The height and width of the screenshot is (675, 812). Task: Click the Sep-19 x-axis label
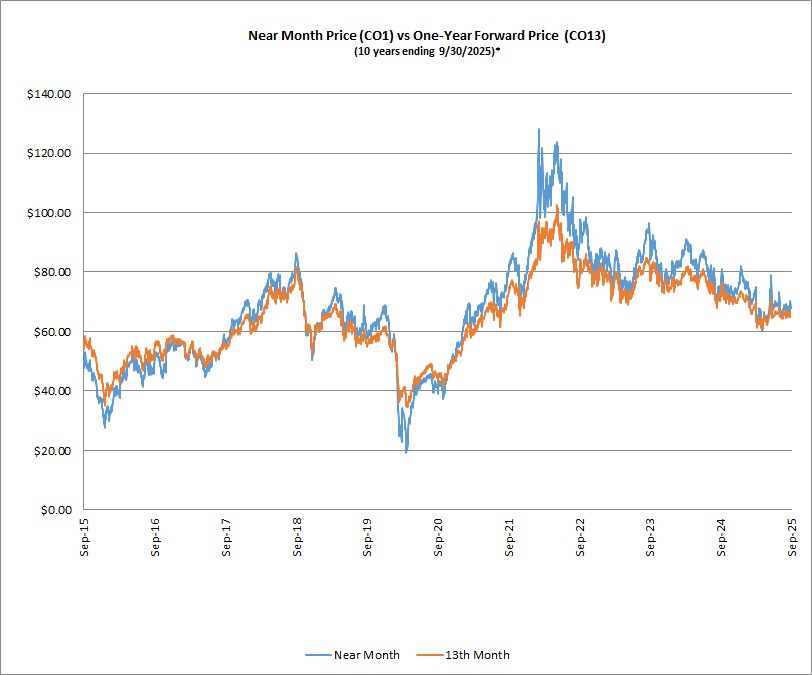pos(367,537)
